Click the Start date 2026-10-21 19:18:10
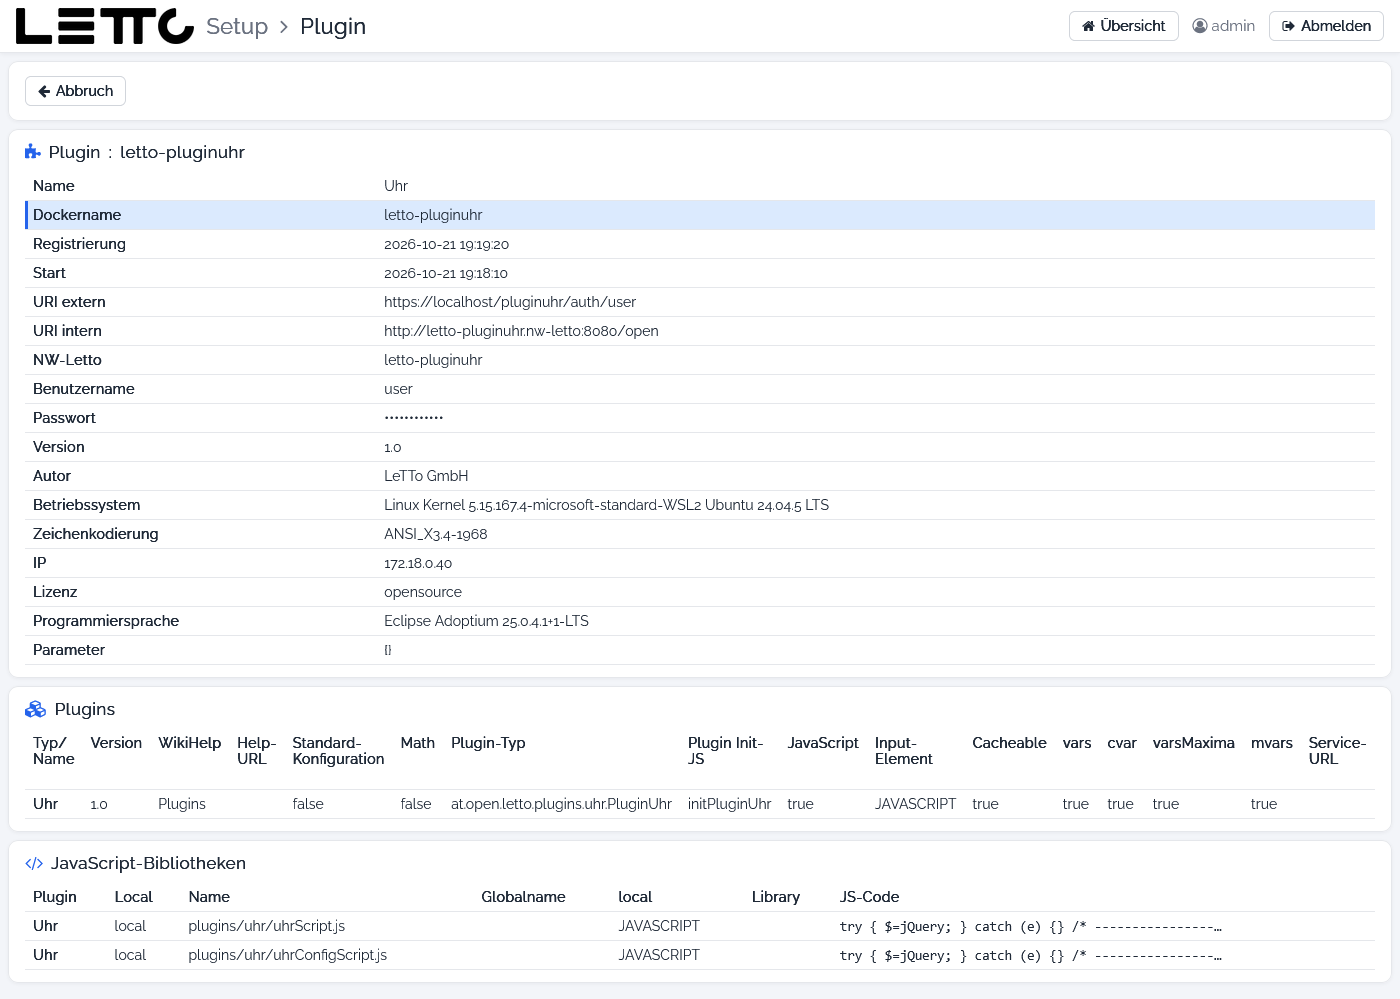The image size is (1400, 999). (446, 273)
